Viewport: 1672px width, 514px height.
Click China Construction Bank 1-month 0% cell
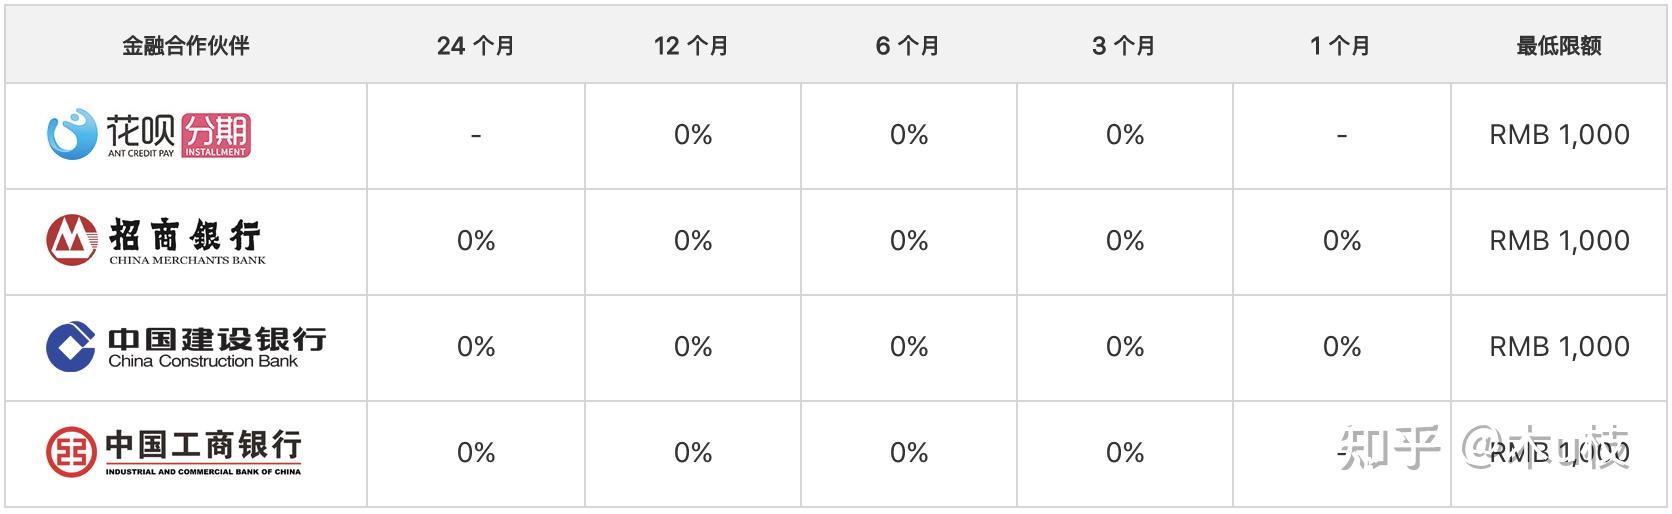click(x=1342, y=347)
